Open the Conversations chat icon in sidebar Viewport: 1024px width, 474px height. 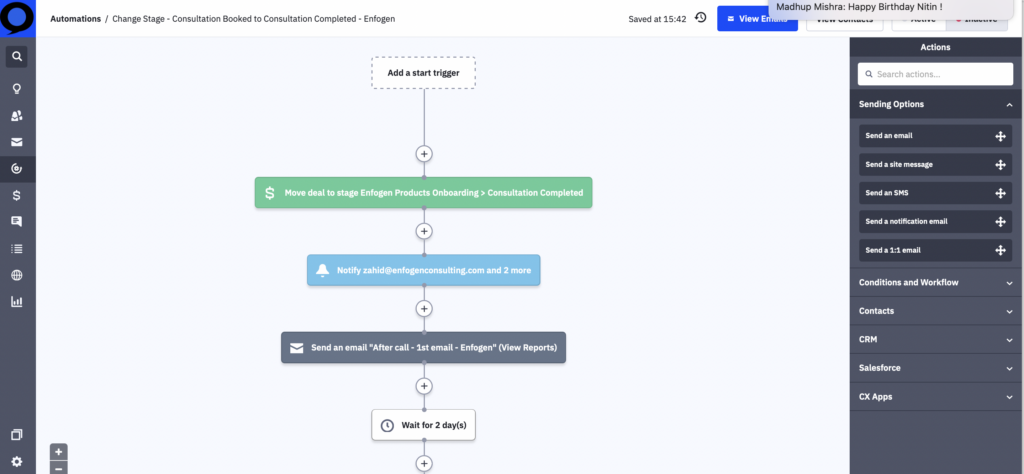[x=17, y=222]
